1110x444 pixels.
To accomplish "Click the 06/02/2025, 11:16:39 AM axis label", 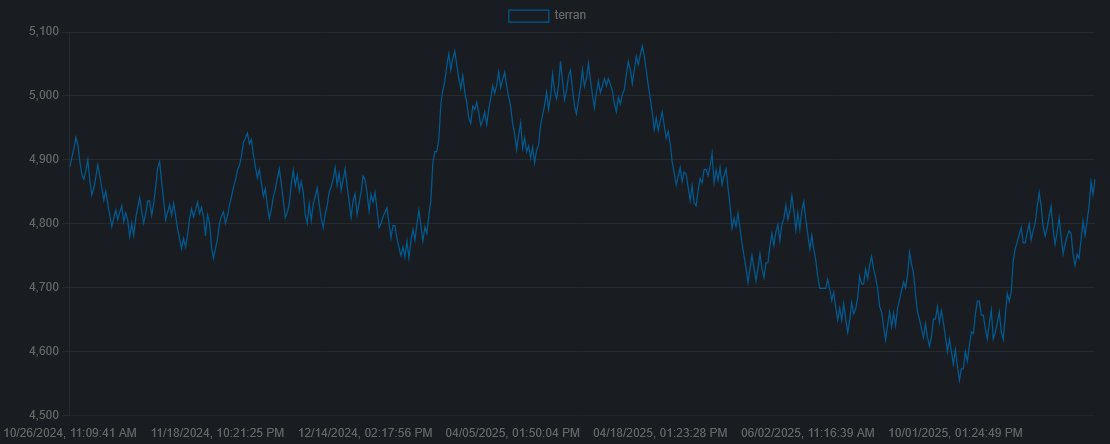I will coord(808,432).
